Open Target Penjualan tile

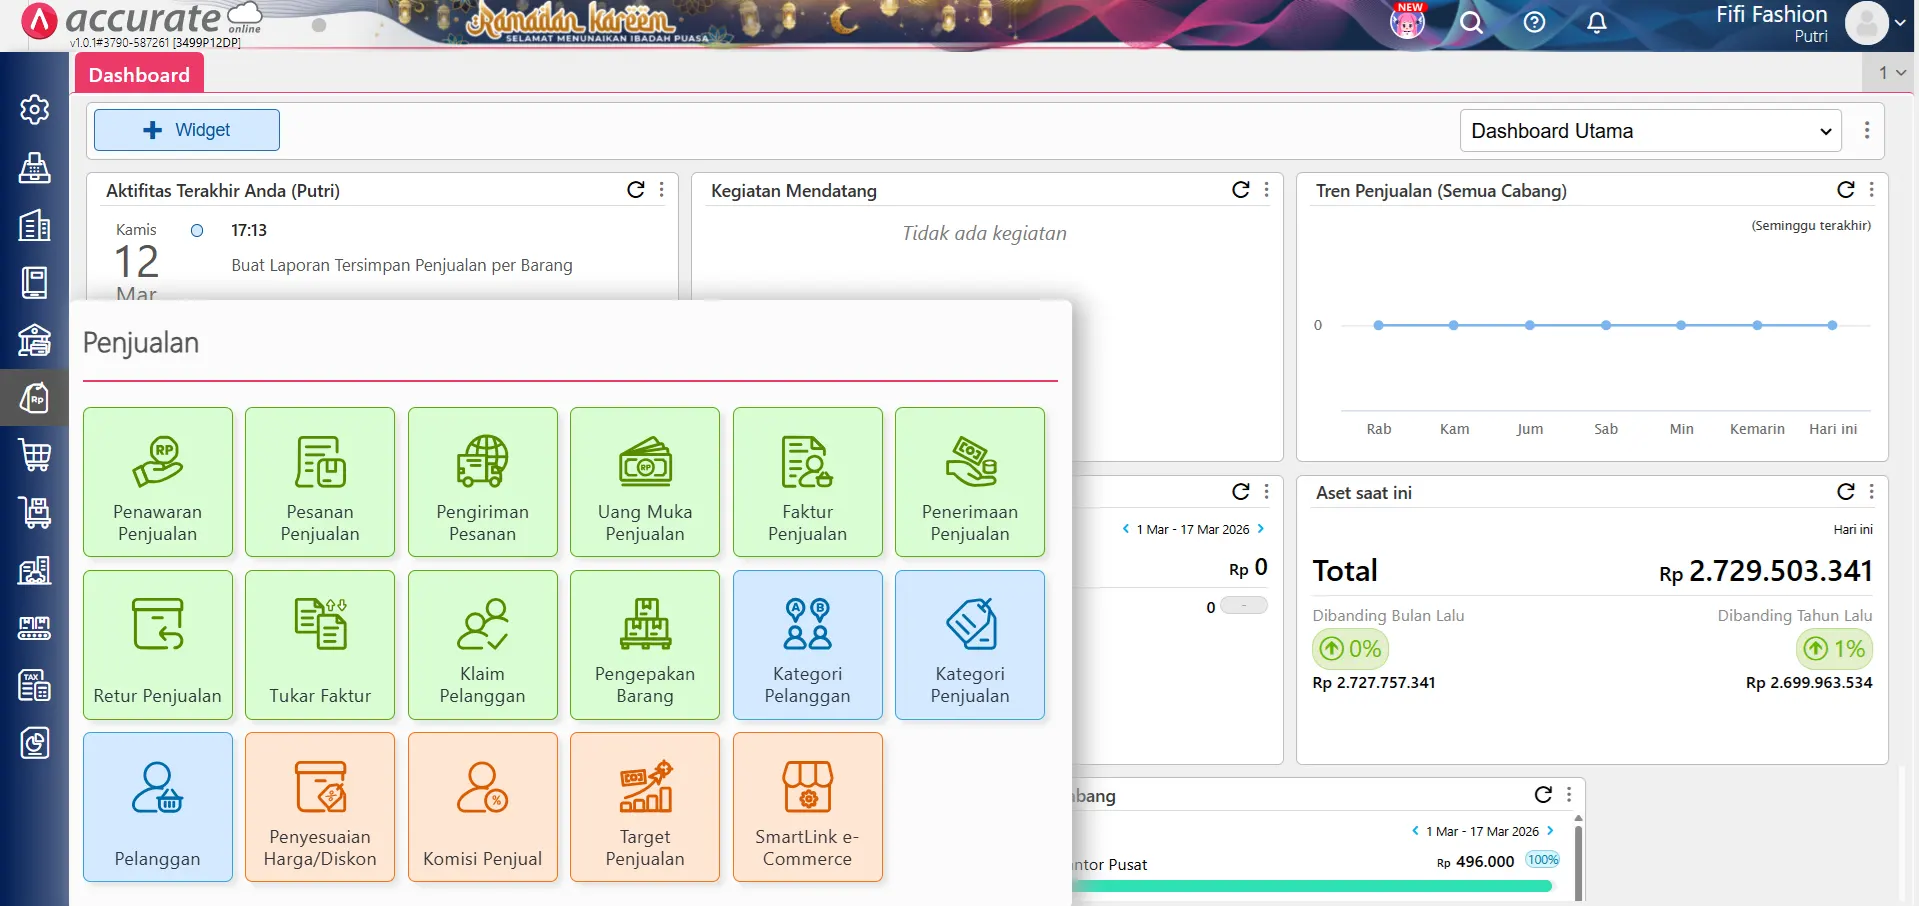coord(644,806)
